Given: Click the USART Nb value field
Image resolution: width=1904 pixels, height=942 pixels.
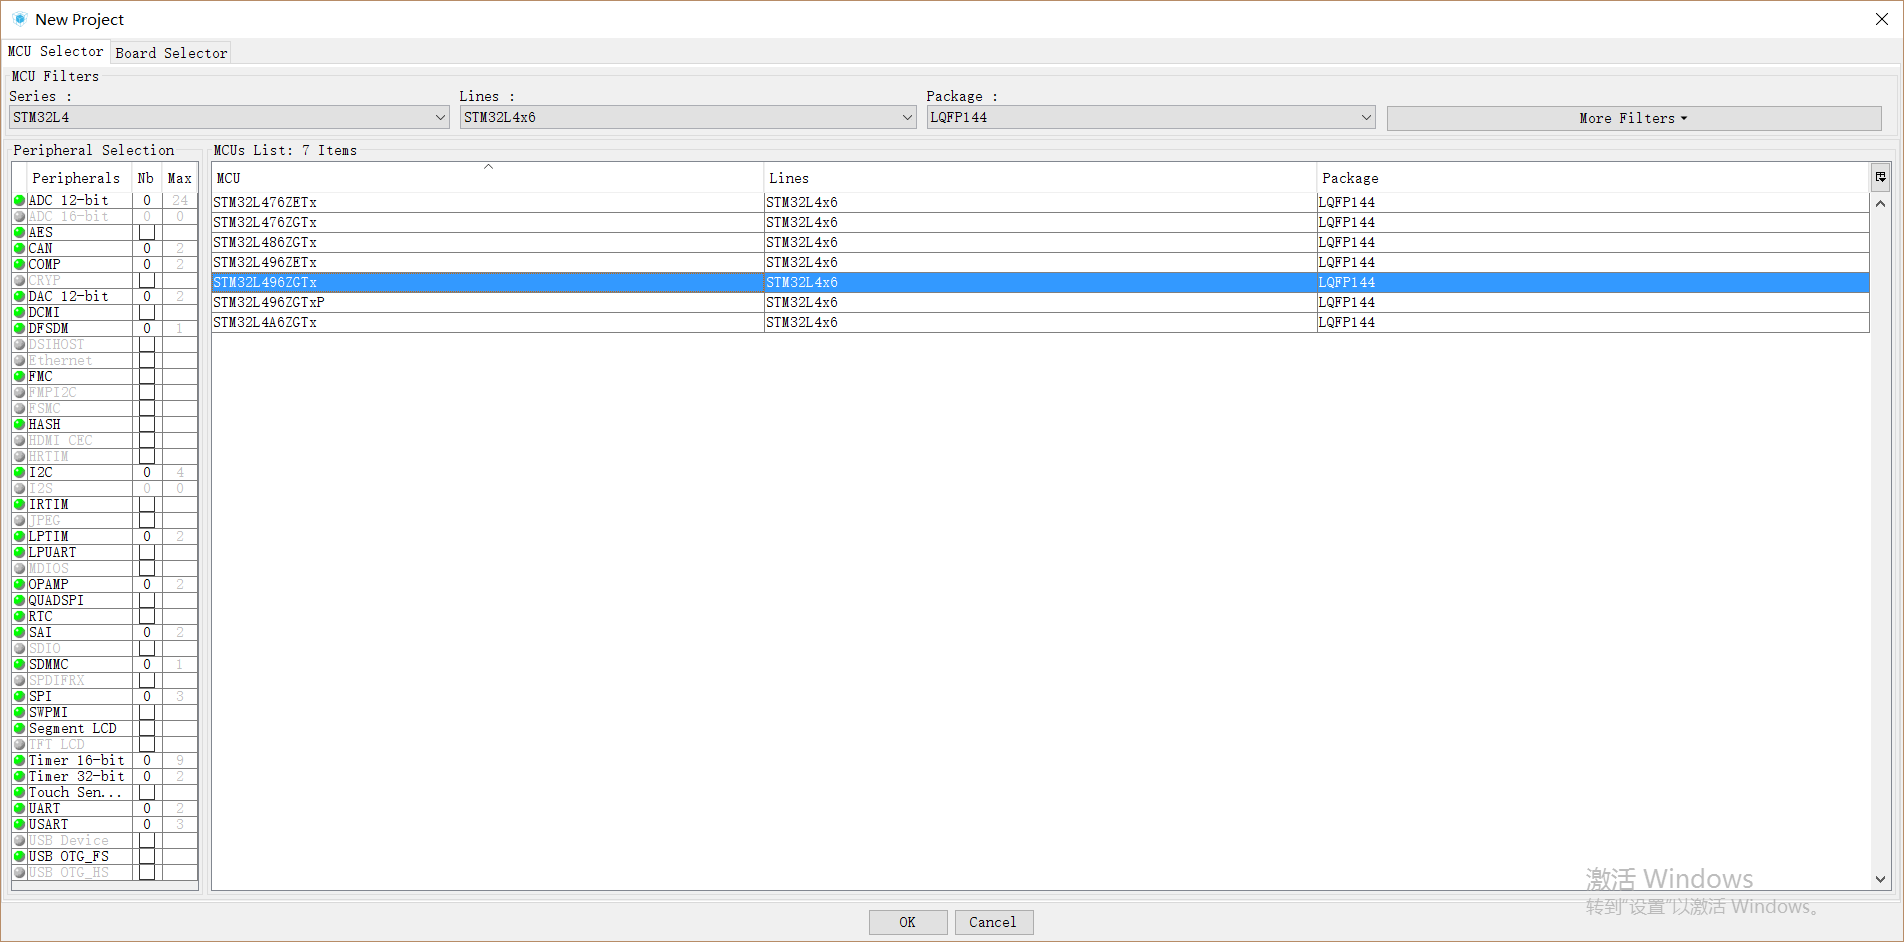Looking at the screenshot, I should (x=147, y=824).
